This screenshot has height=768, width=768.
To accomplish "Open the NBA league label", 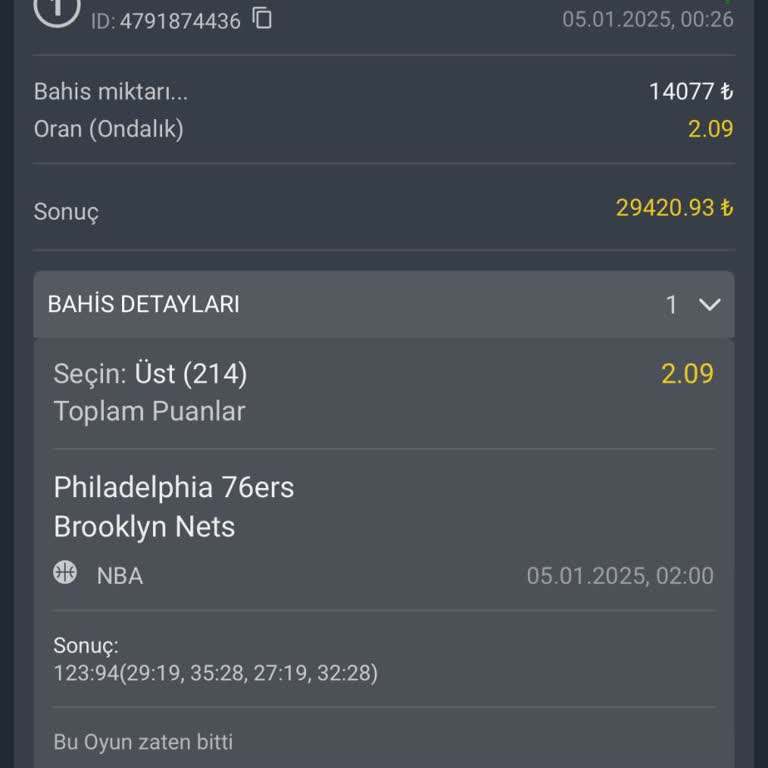I will click(x=120, y=575).
